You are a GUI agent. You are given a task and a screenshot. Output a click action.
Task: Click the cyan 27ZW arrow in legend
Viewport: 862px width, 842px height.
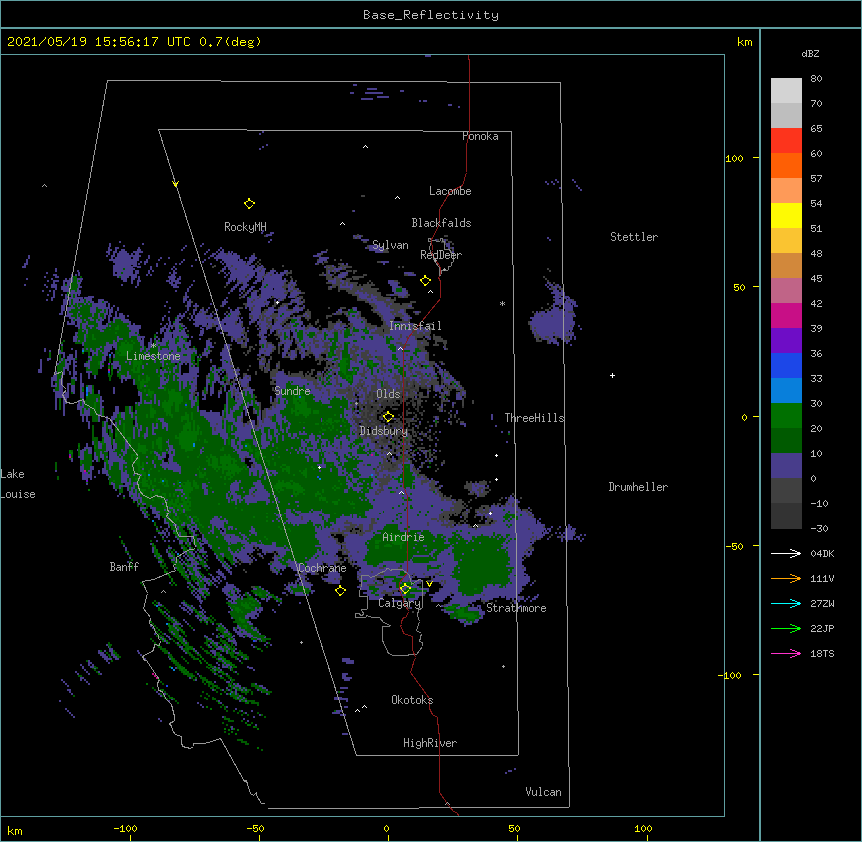[786, 603]
